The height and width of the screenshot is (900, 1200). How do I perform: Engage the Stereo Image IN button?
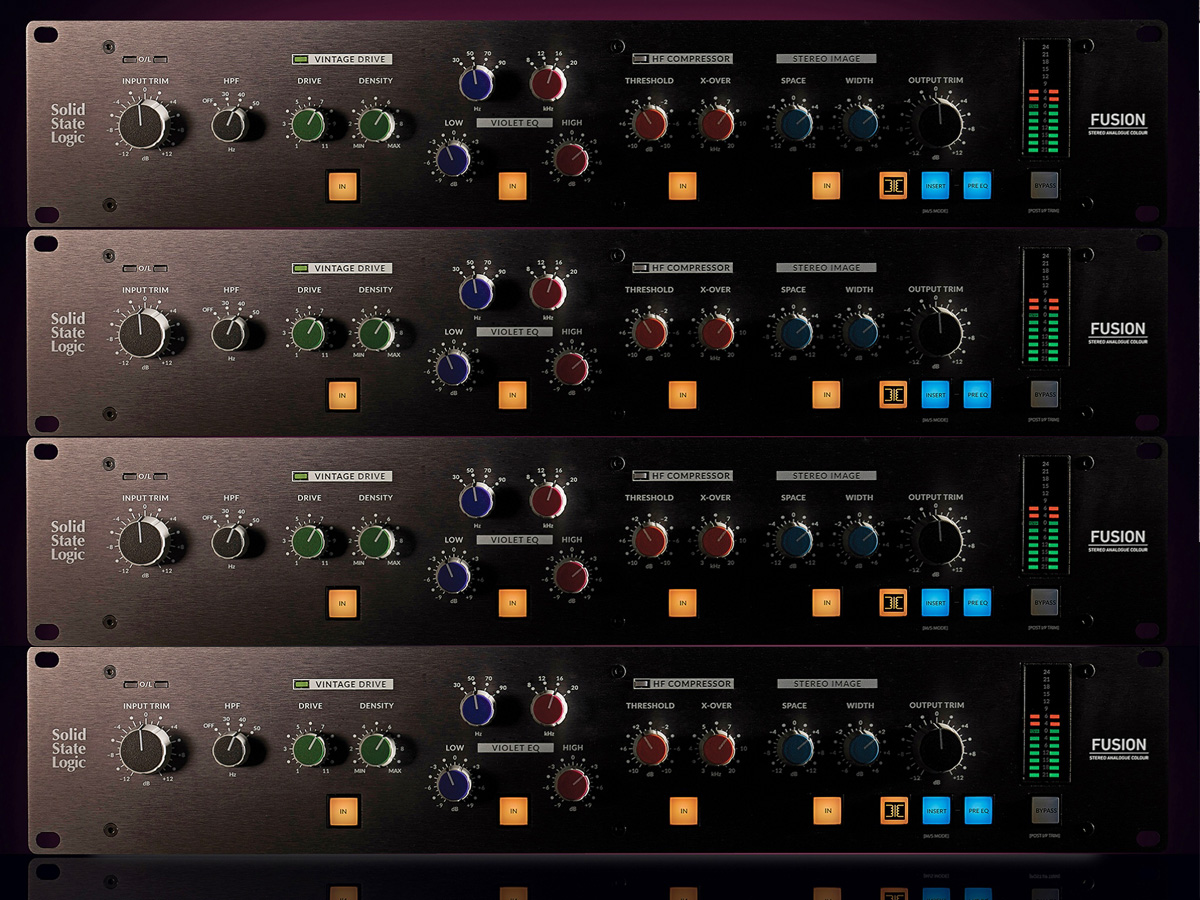tap(825, 185)
